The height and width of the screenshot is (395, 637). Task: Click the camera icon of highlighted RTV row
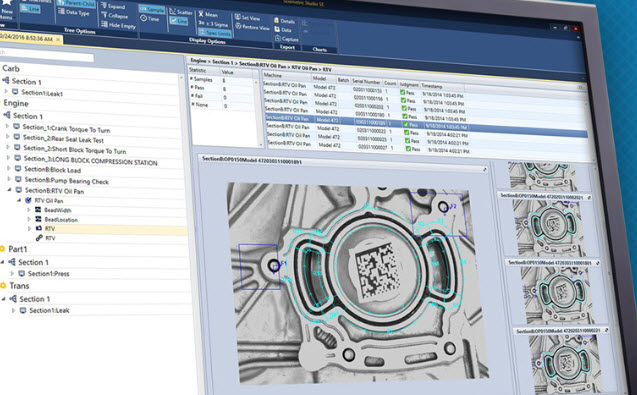click(39, 228)
